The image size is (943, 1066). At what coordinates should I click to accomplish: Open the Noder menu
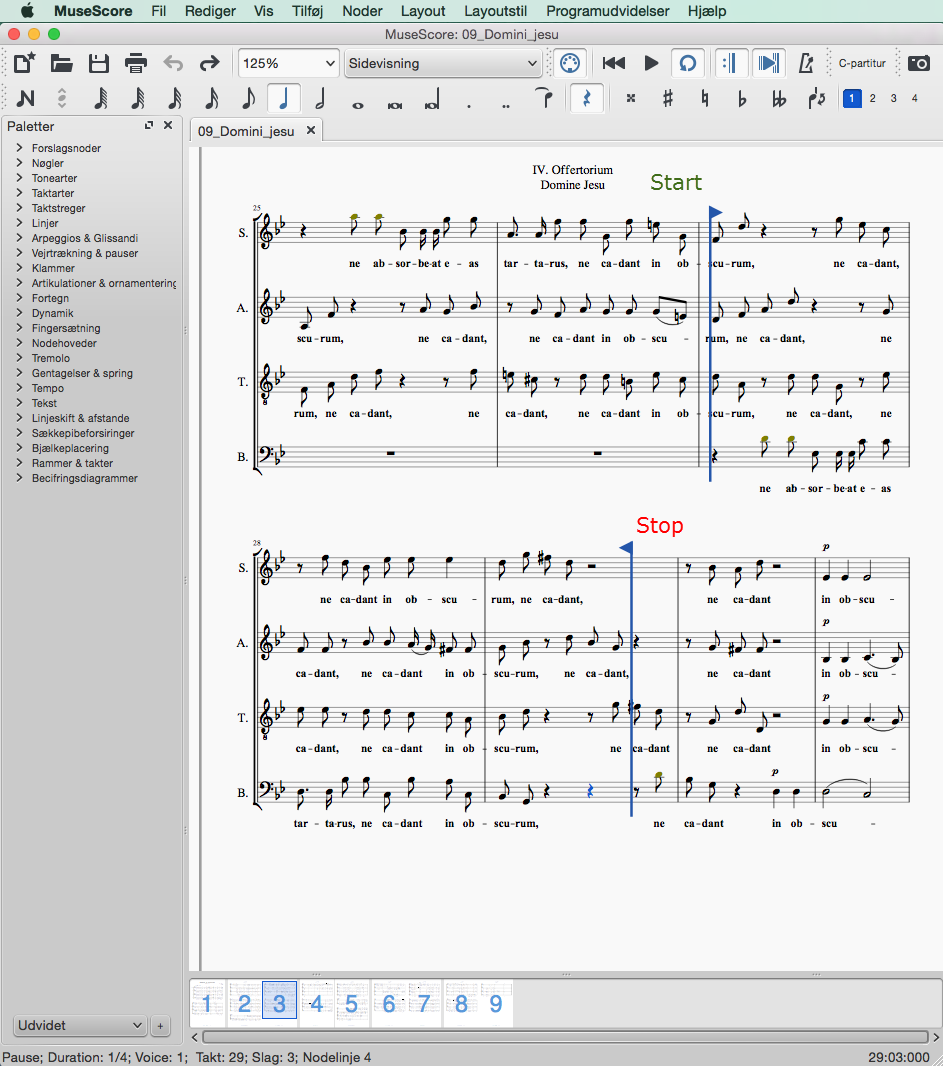[x=362, y=11]
